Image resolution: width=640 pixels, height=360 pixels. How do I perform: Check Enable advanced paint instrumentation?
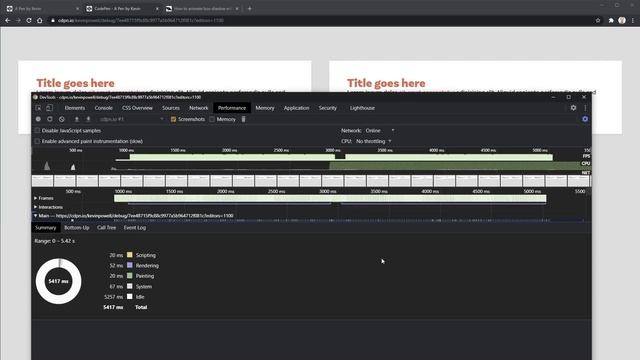pos(38,141)
